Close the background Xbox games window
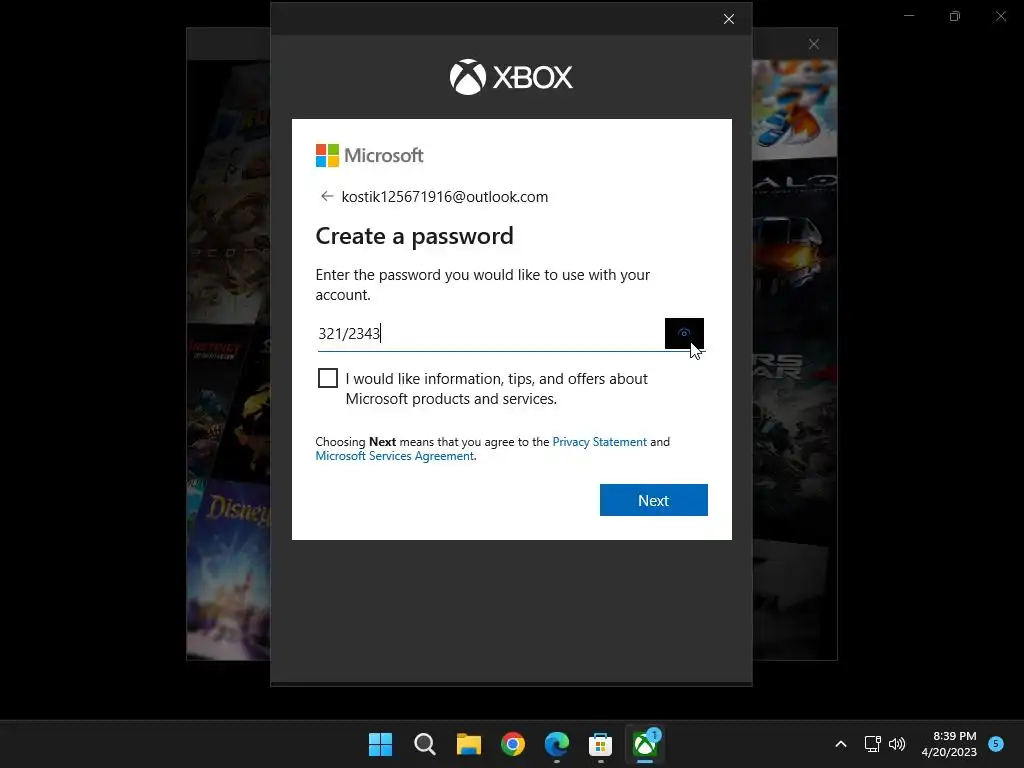The height and width of the screenshot is (768, 1024). pyautogui.click(x=814, y=44)
